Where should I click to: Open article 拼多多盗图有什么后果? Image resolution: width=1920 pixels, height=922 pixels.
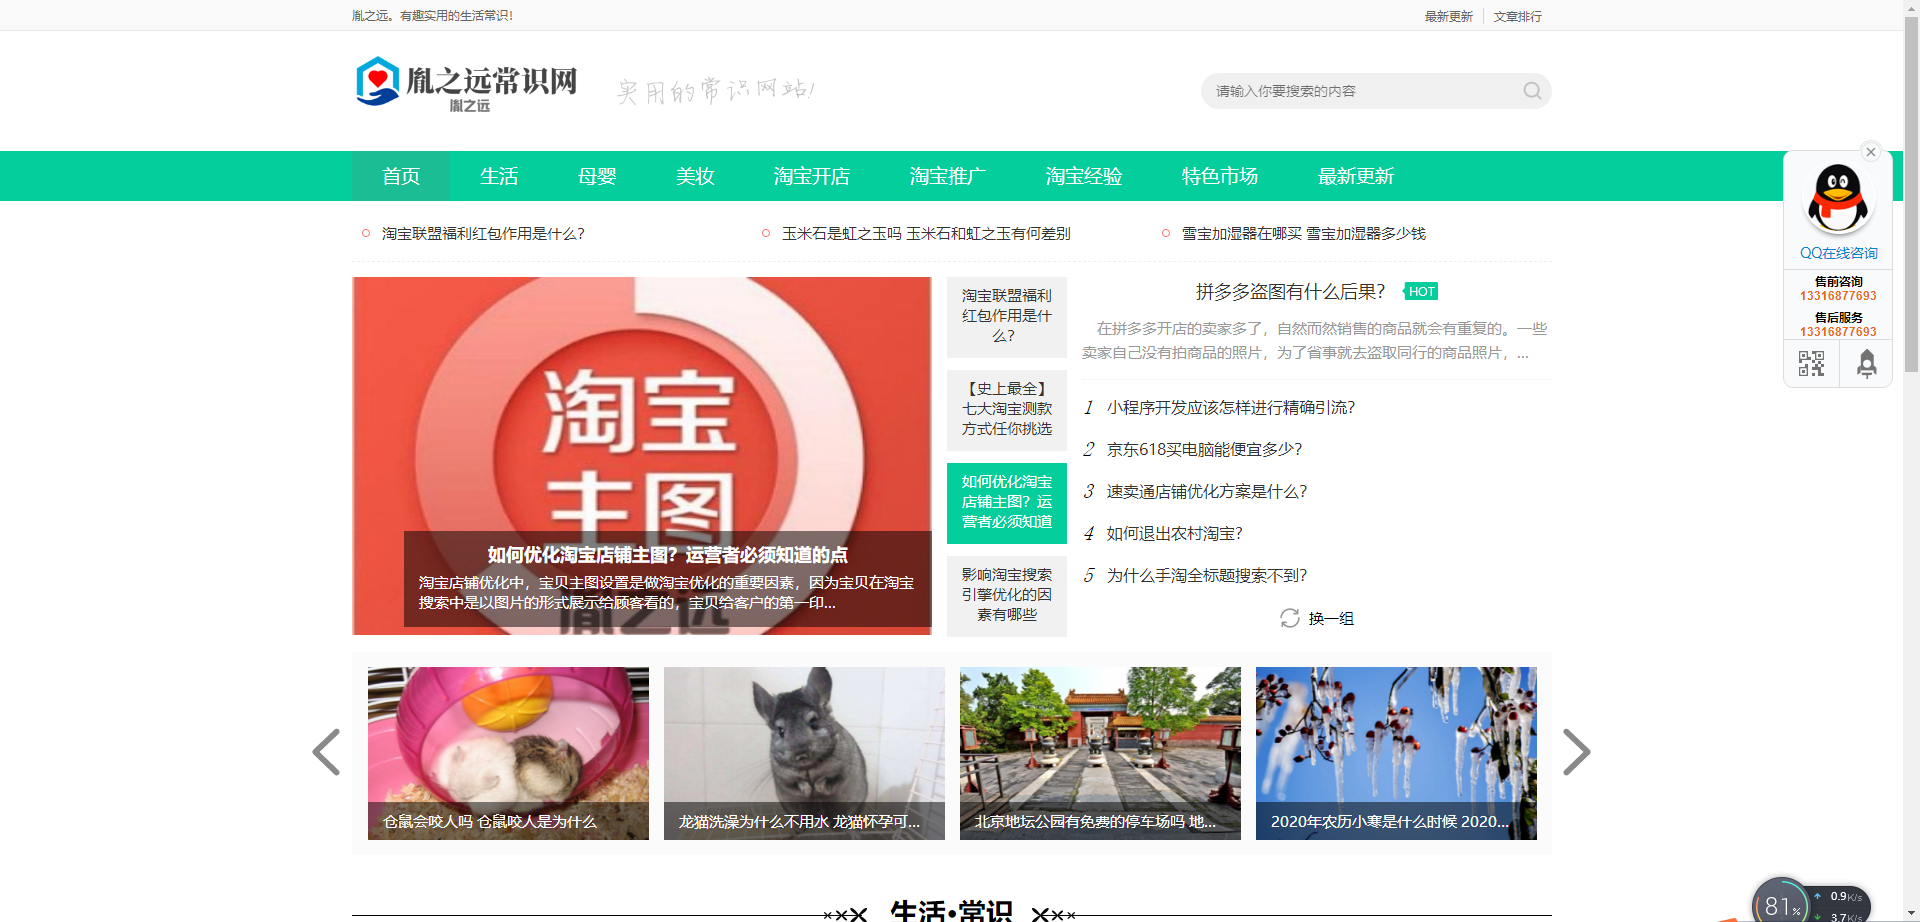(x=1290, y=292)
